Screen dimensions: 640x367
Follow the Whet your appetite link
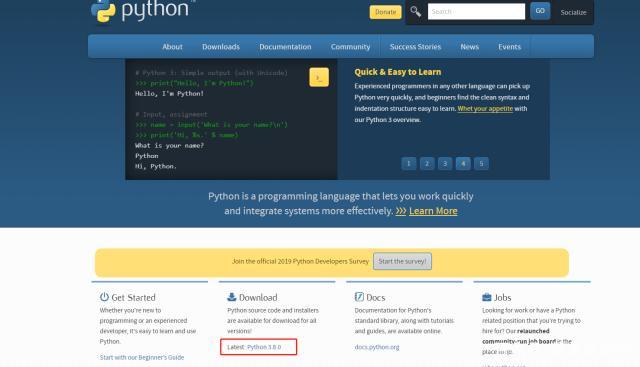(485, 109)
